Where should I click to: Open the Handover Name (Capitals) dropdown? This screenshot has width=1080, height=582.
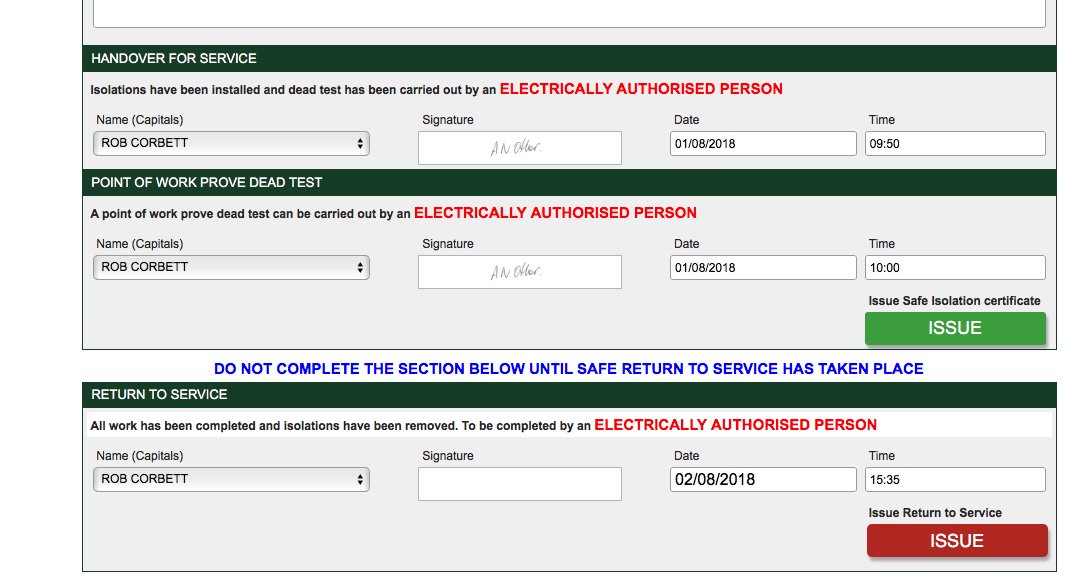tap(230, 143)
